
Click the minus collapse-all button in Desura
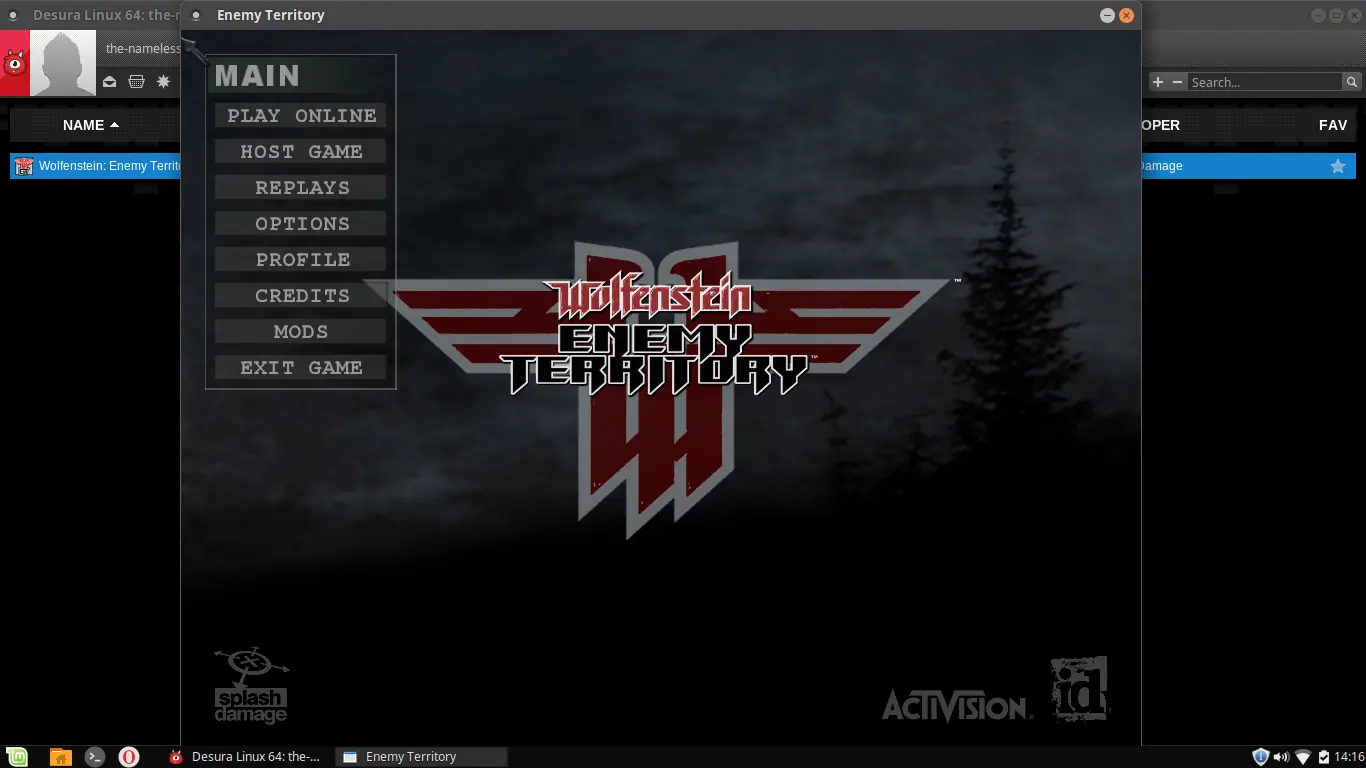[x=1177, y=82]
